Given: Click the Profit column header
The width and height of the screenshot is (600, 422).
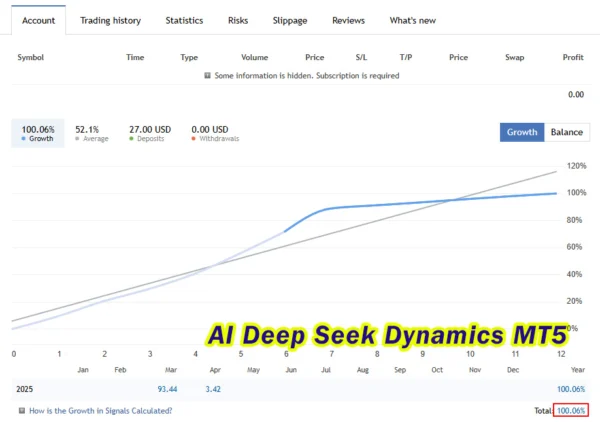Looking at the screenshot, I should (x=573, y=57).
